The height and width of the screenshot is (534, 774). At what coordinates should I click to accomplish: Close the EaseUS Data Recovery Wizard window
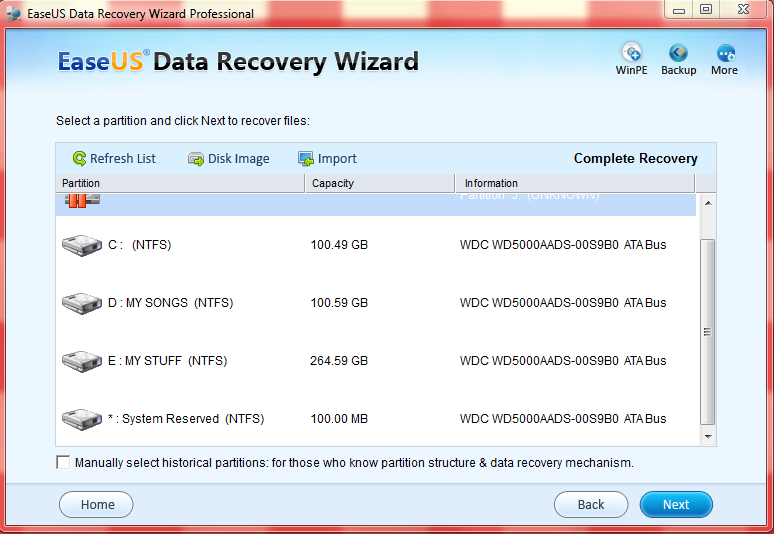point(744,10)
